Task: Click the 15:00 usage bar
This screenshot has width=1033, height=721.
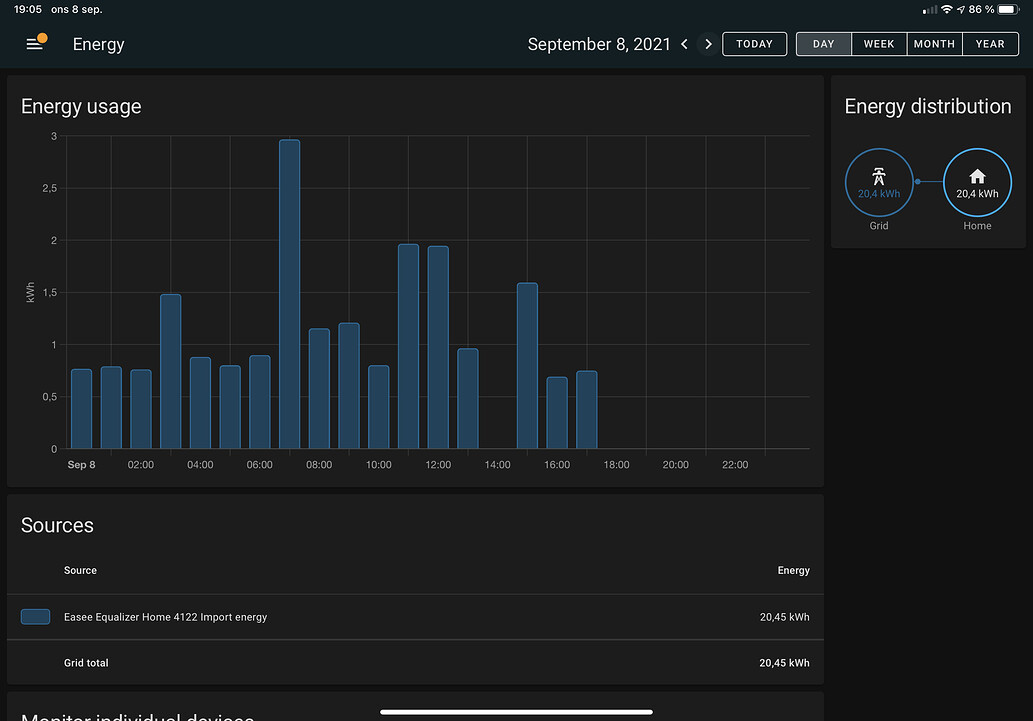Action: [527, 366]
